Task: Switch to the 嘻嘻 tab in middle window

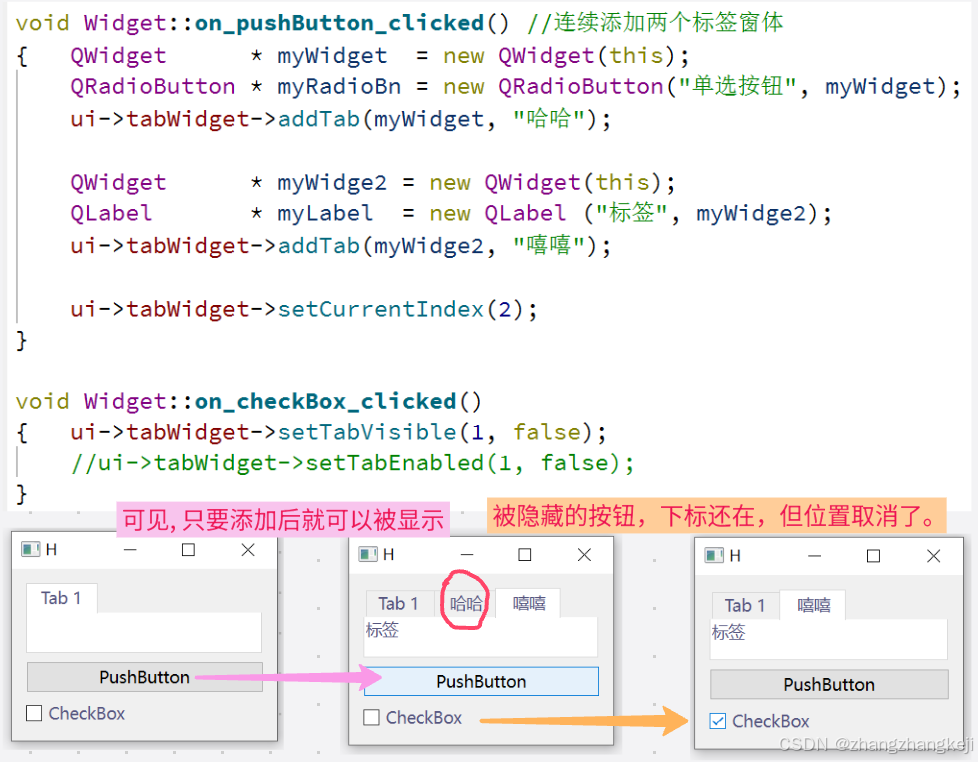Action: pos(528,603)
